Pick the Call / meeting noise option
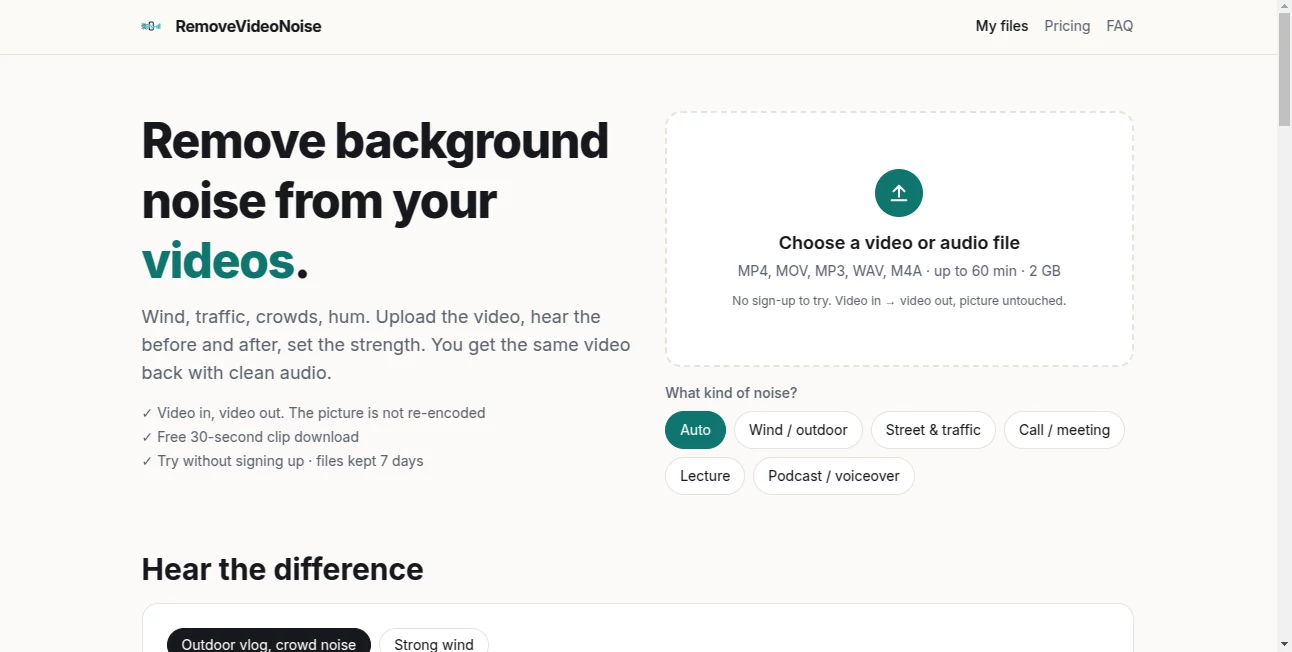Screen dimensions: 1292x652 (1064, 430)
